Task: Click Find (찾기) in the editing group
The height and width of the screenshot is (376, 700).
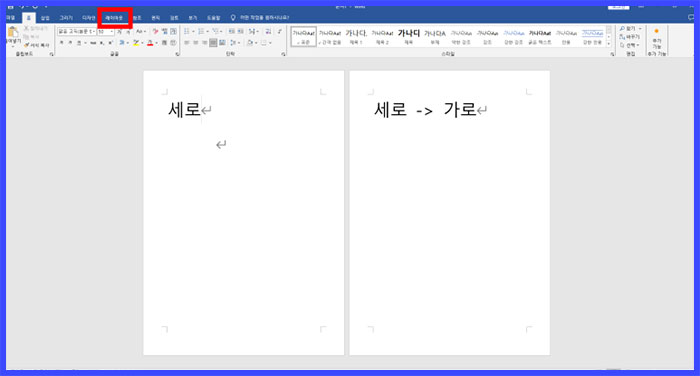Action: (x=630, y=29)
